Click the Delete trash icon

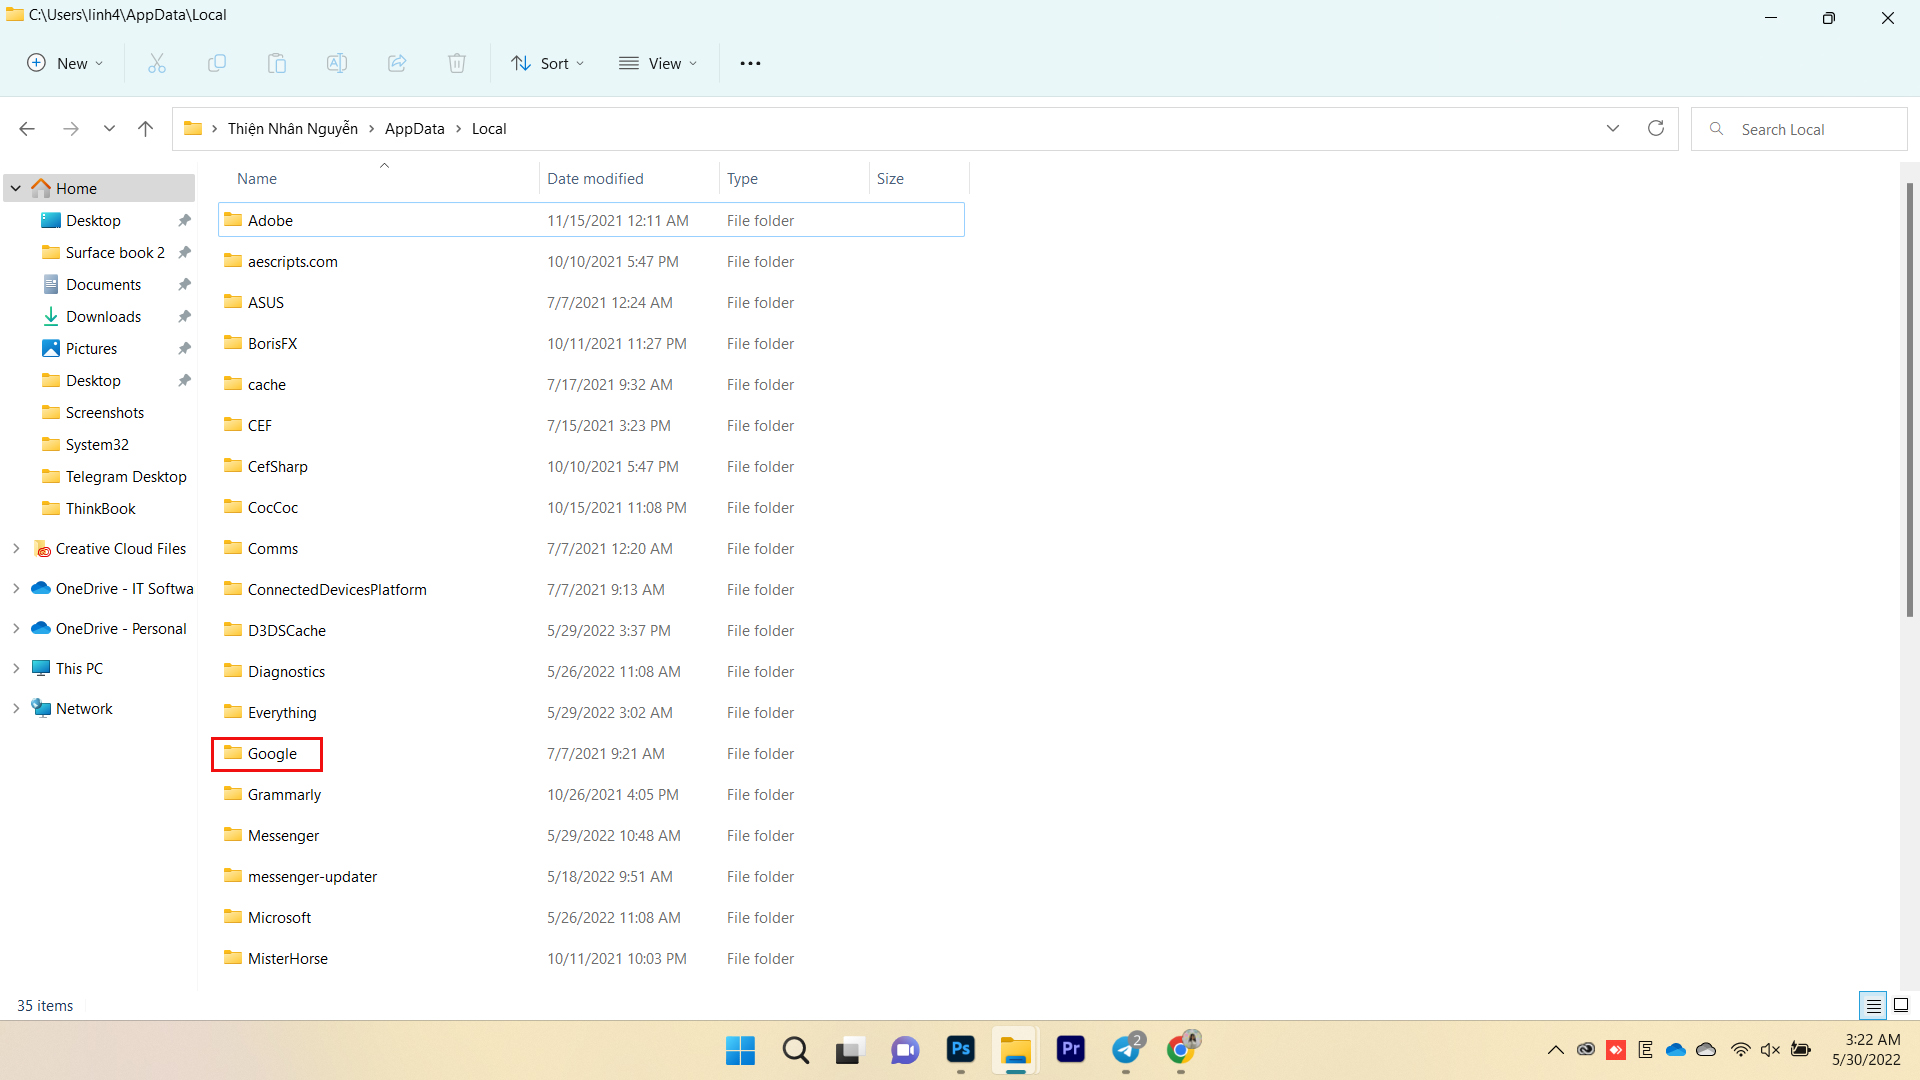(457, 63)
